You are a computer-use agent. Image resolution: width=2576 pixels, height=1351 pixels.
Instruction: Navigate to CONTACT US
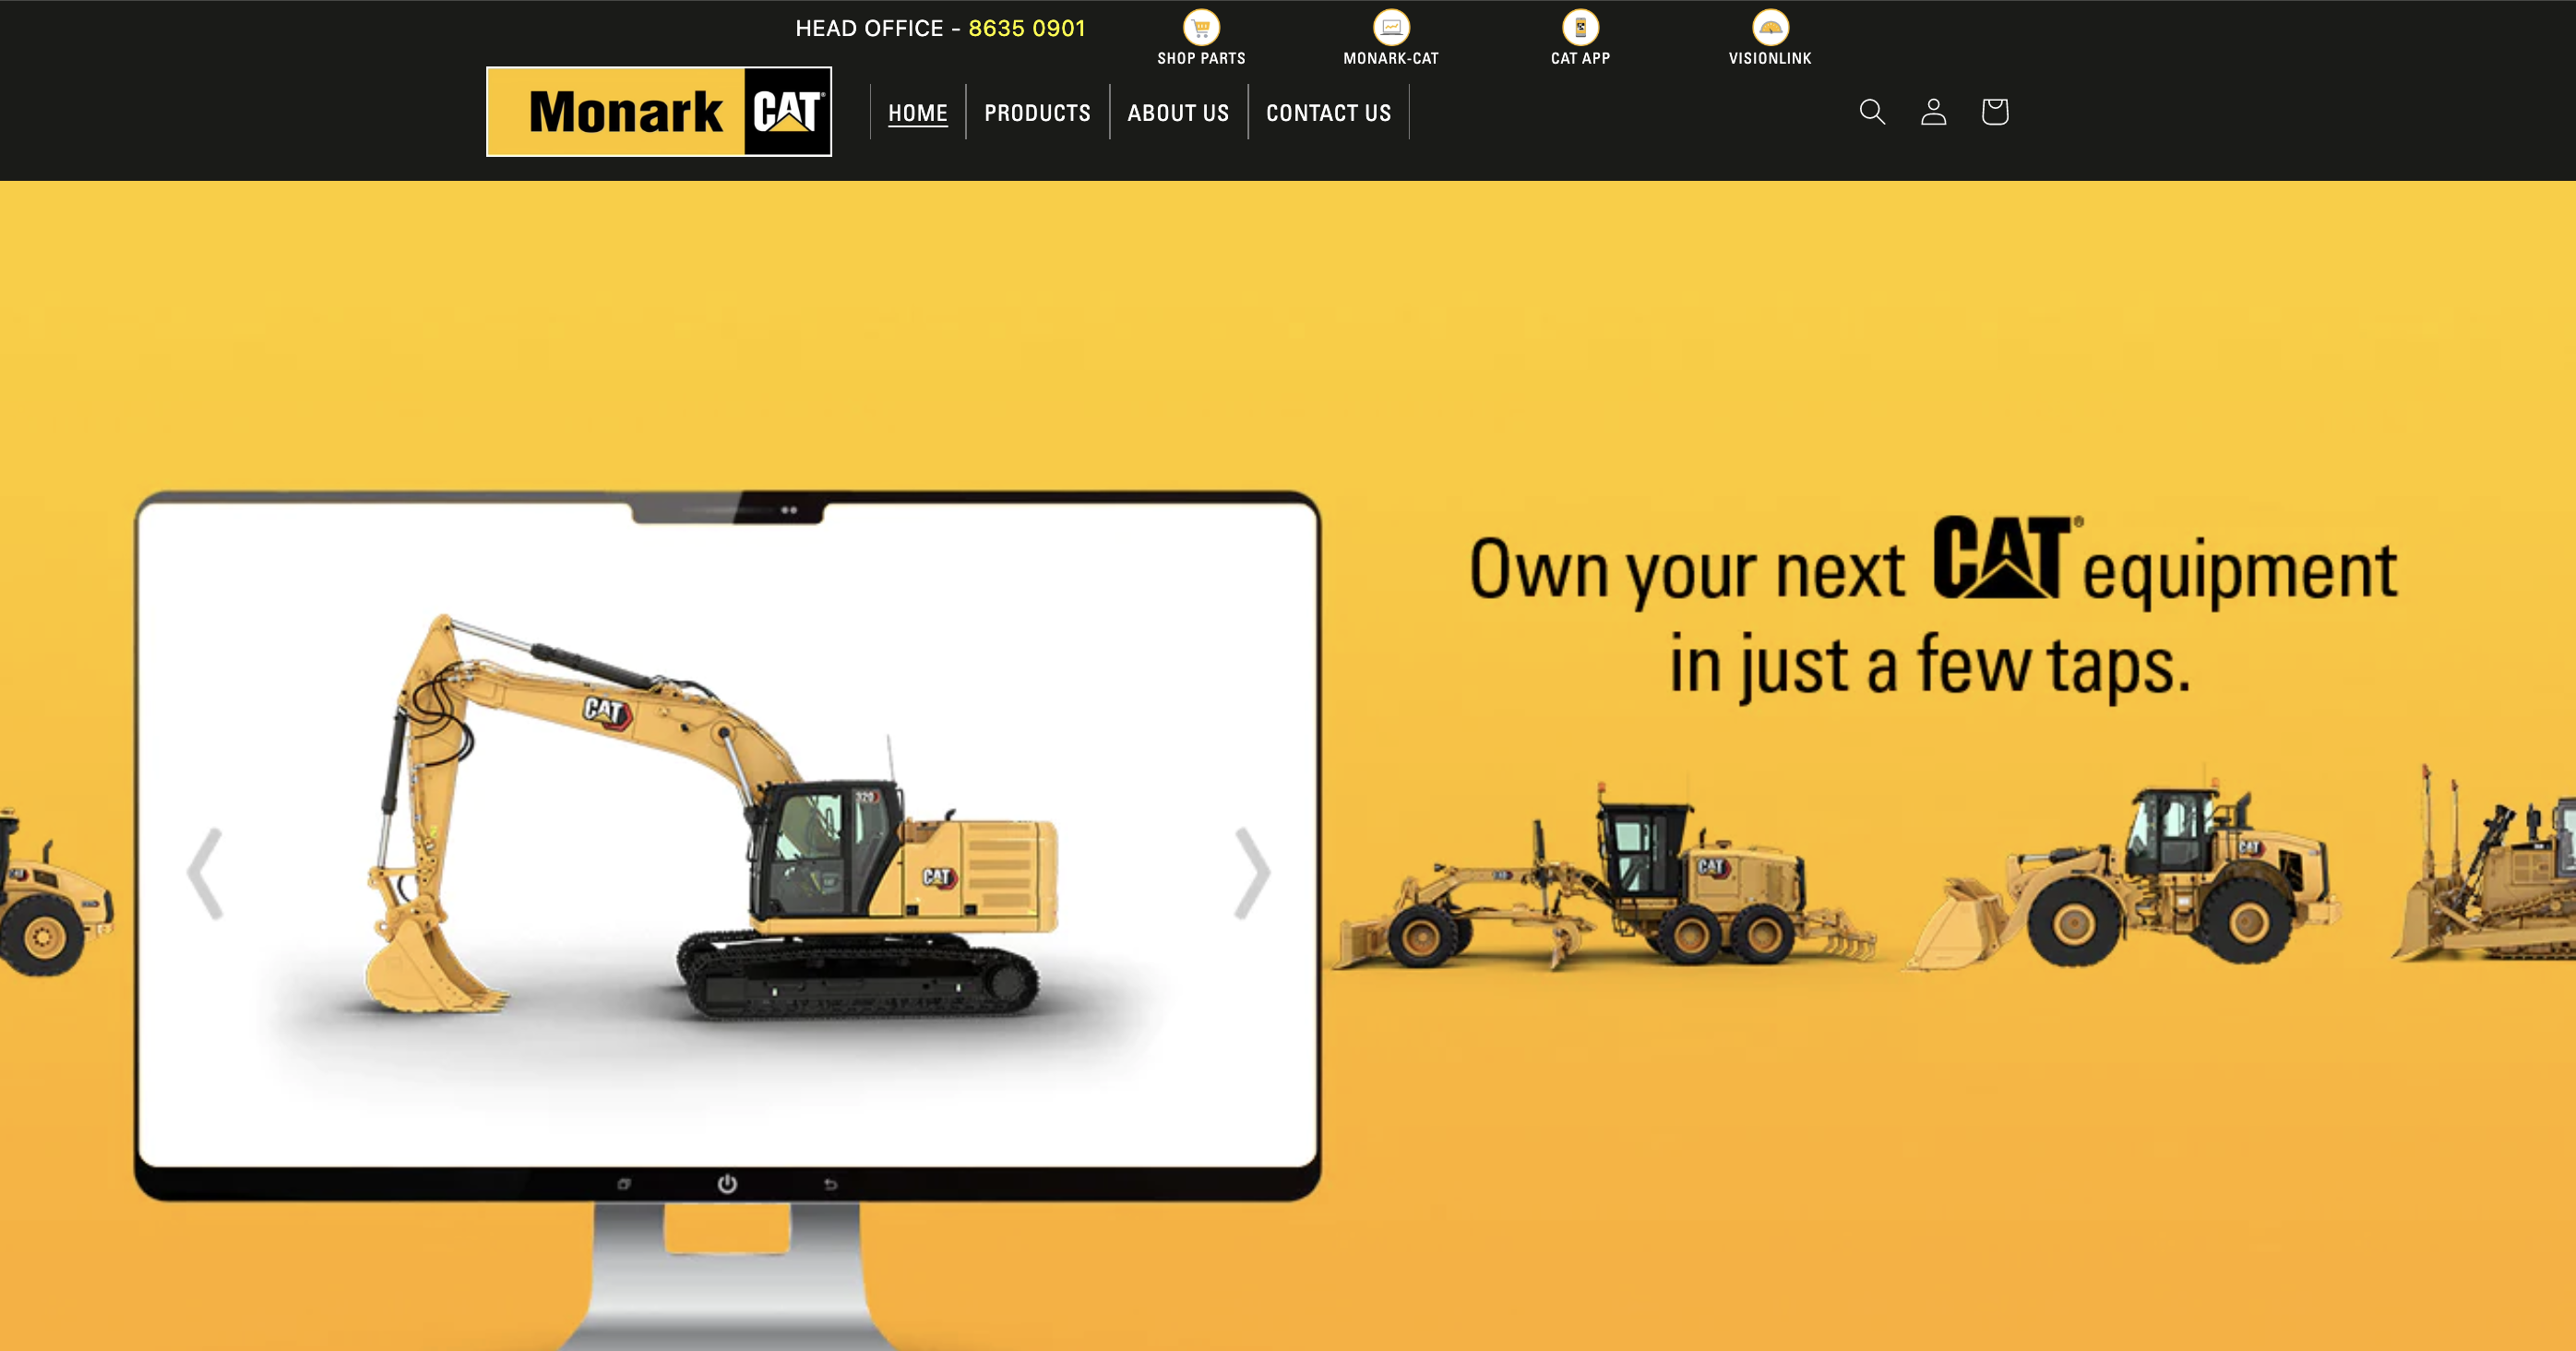(1328, 112)
